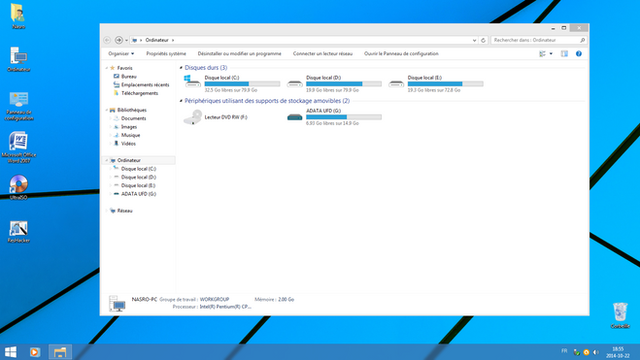Select the ResHacker desktop icon

[x=18, y=232]
